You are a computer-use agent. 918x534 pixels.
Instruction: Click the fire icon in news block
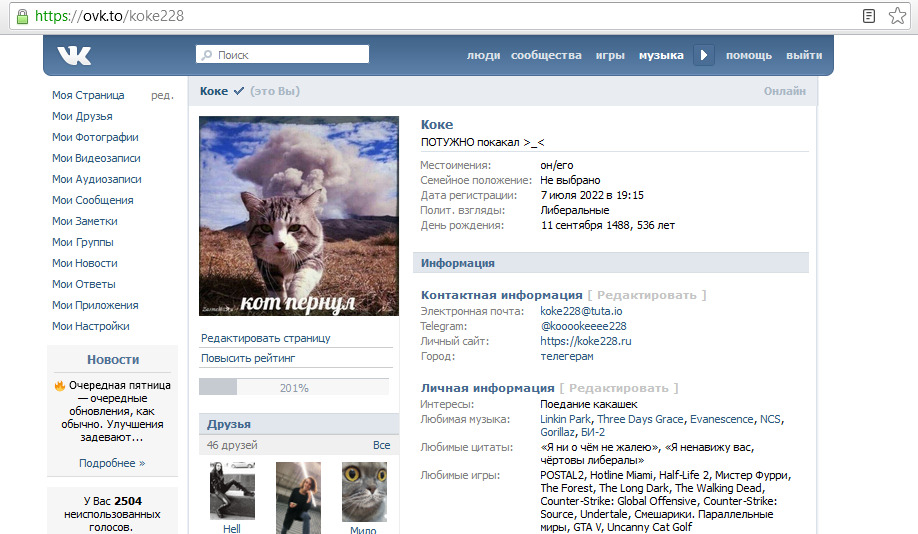coord(59,385)
